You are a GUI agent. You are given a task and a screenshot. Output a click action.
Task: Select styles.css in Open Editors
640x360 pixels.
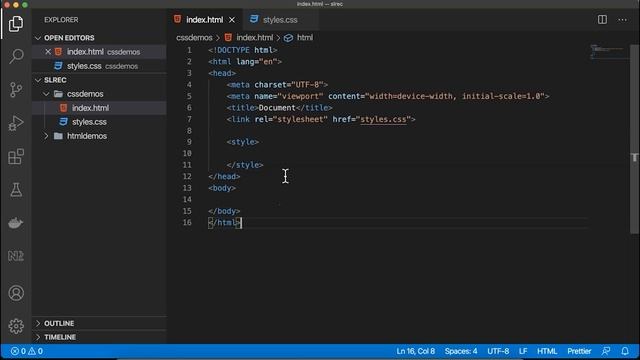point(100,66)
